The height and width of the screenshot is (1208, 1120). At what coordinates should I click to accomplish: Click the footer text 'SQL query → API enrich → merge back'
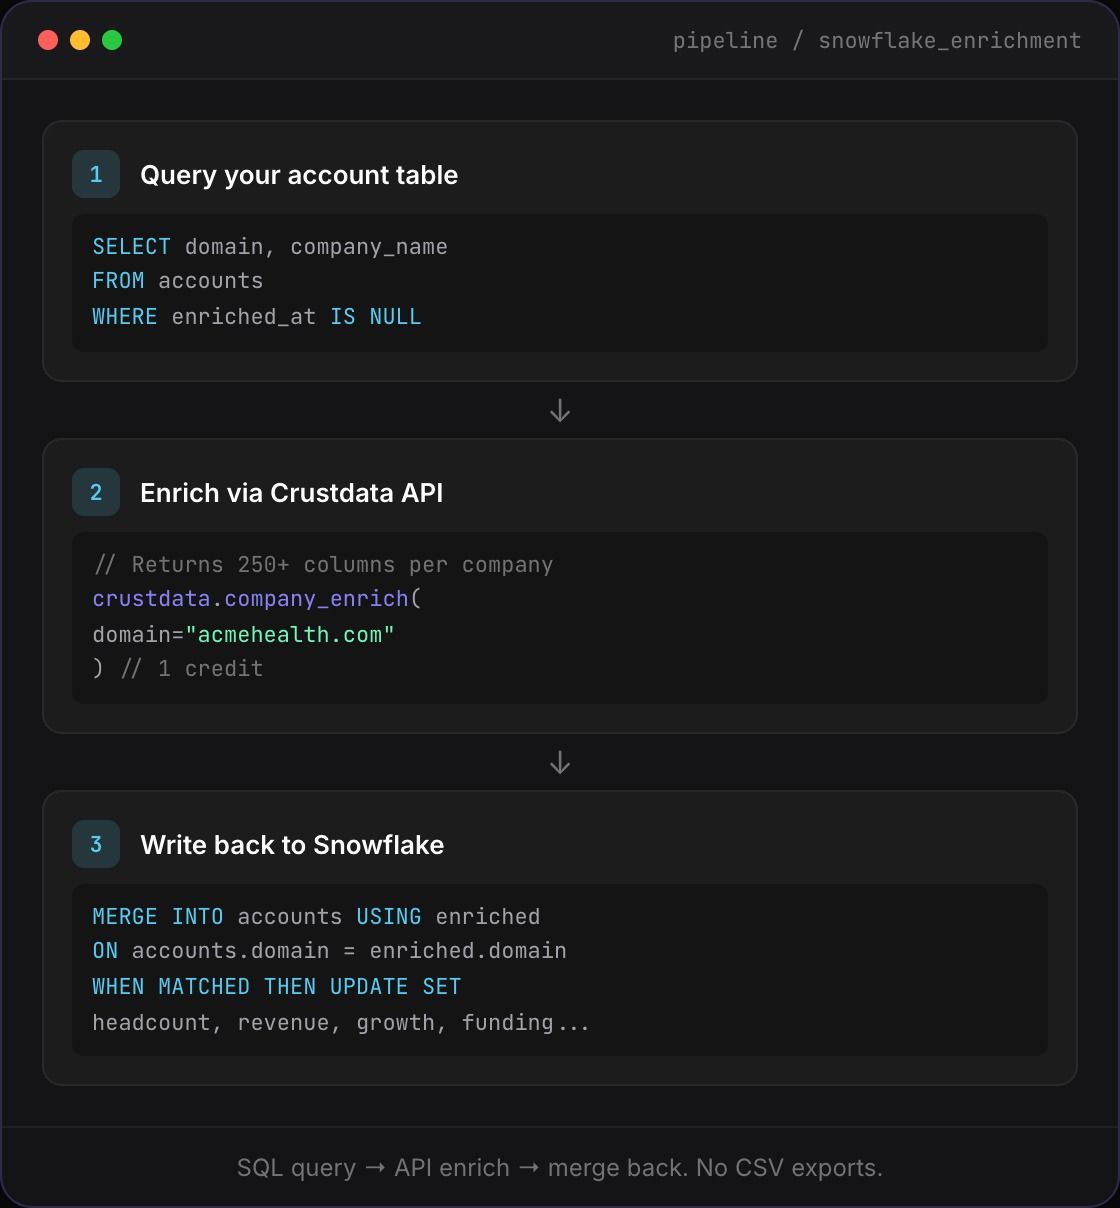point(461,1168)
